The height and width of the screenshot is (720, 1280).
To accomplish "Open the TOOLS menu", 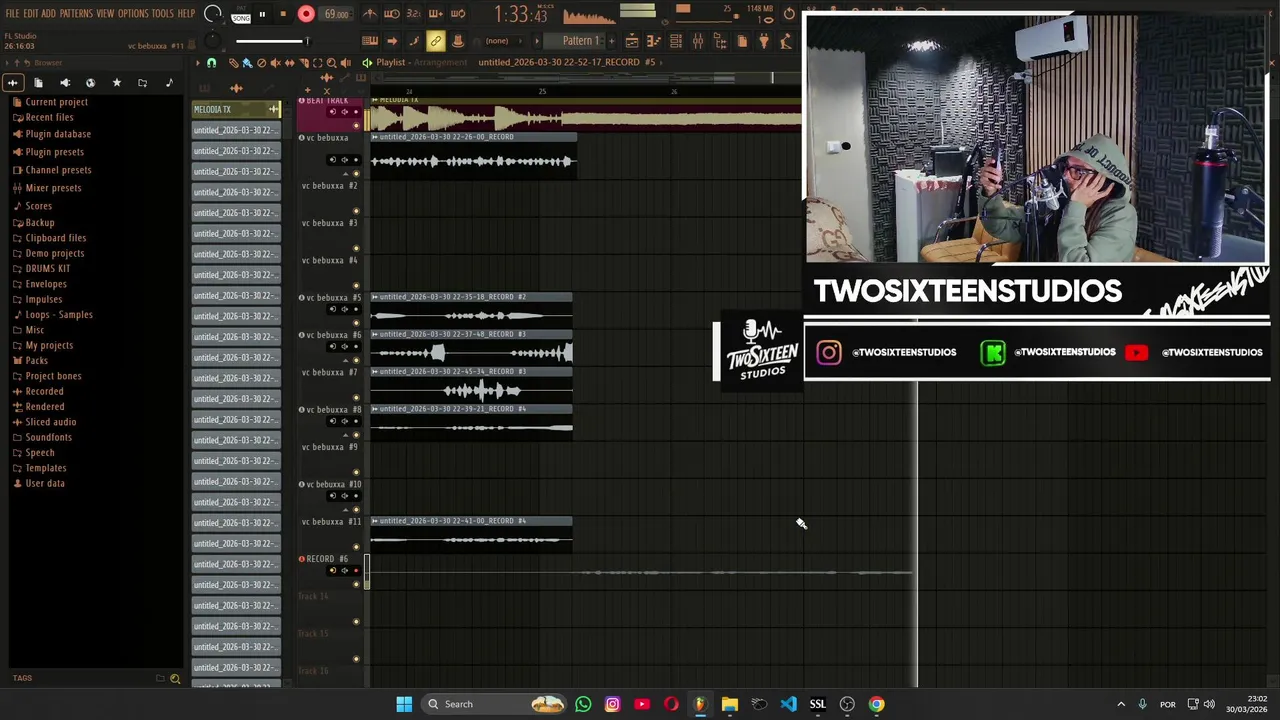I will 163,14.
